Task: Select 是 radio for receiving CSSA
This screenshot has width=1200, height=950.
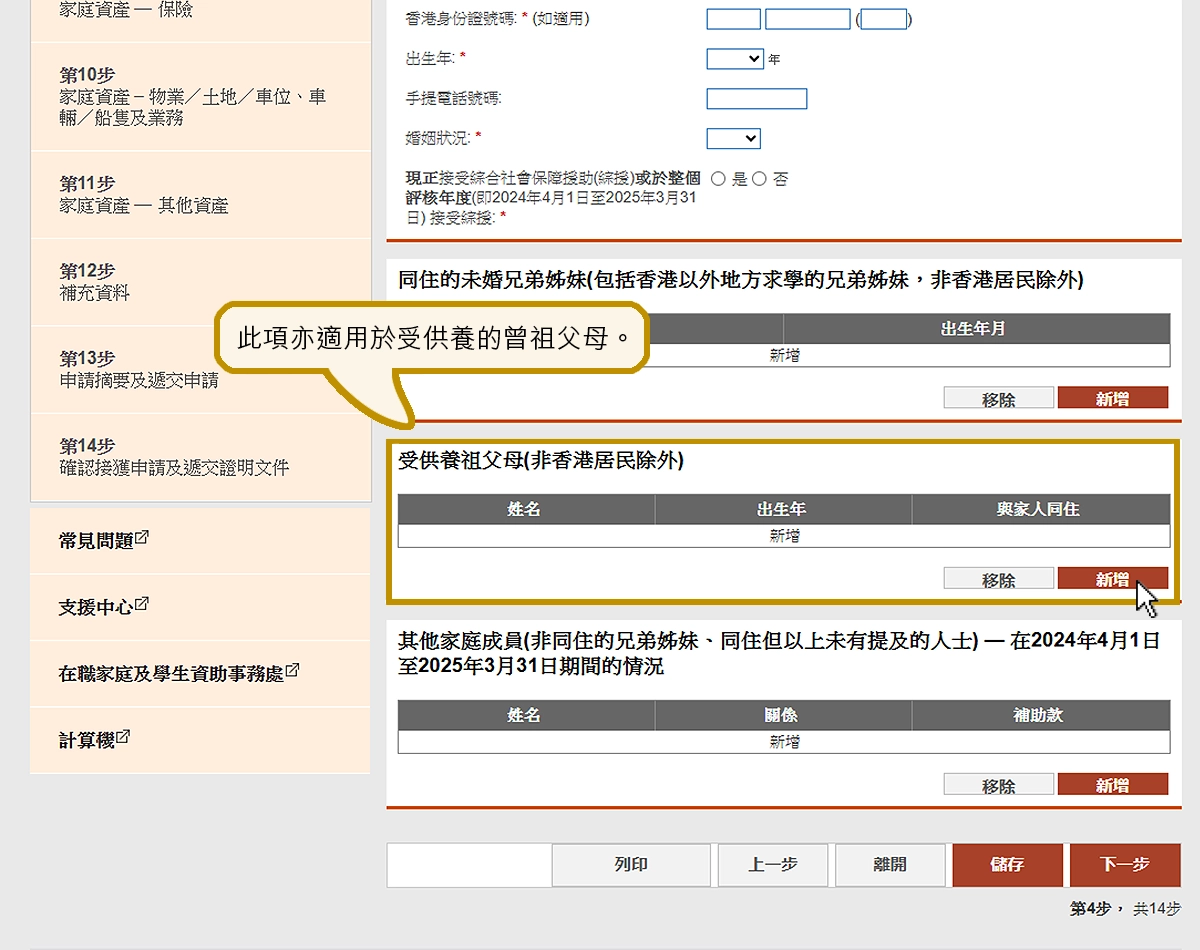Action: [718, 179]
